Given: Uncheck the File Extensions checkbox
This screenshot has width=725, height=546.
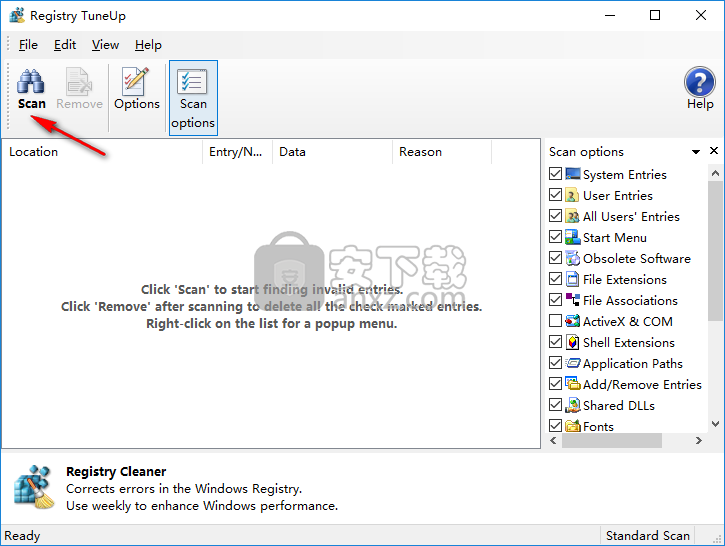Looking at the screenshot, I should [555, 279].
